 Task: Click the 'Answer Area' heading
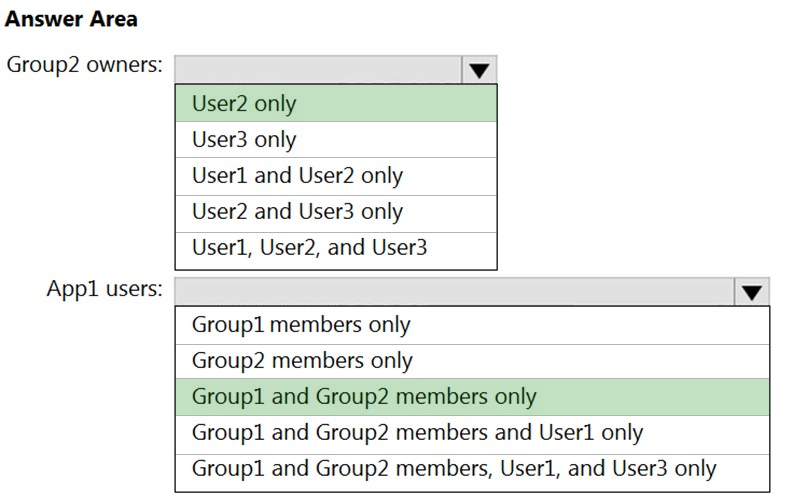coord(71,19)
